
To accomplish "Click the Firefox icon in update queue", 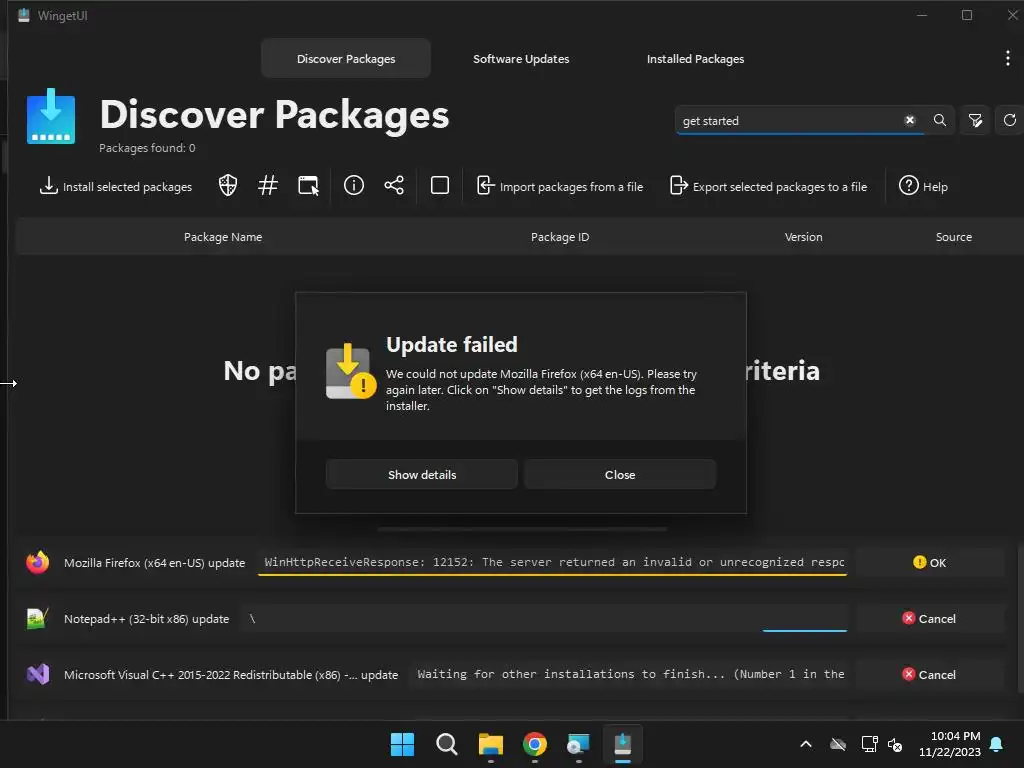I will [x=37, y=562].
